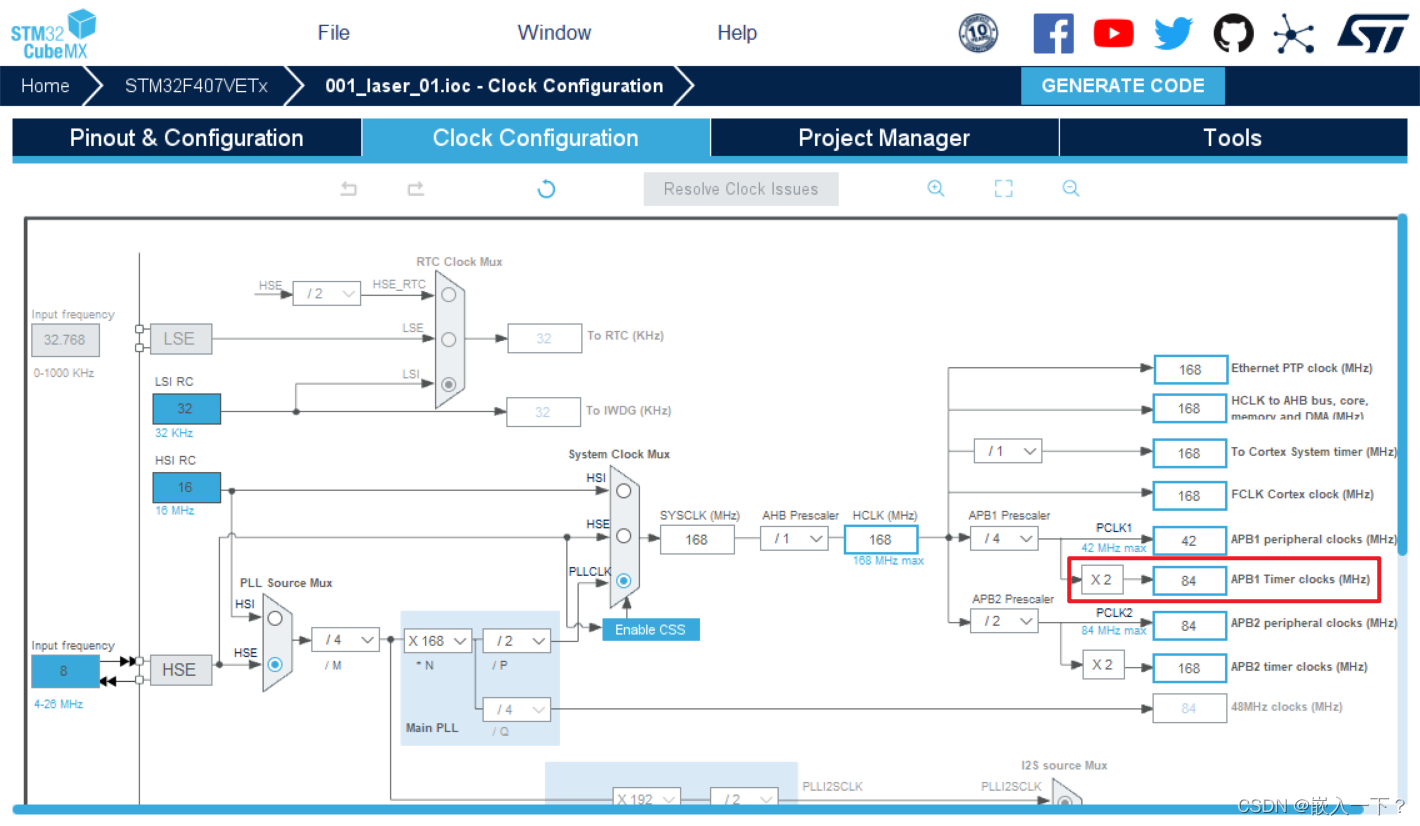The height and width of the screenshot is (826, 1420).
Task: Select HSI in PLL Source Mux
Action: point(275,618)
